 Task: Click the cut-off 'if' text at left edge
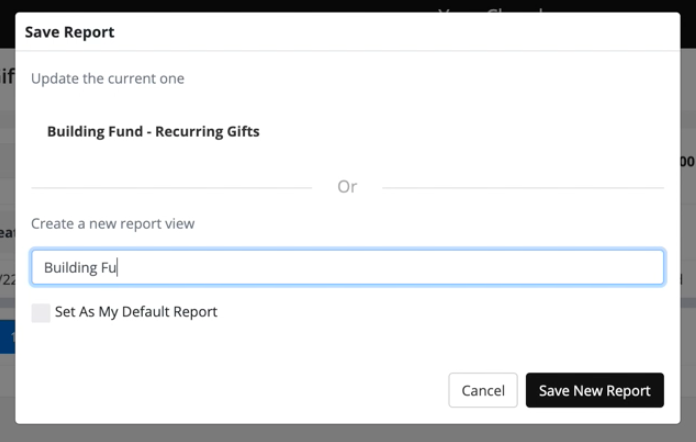click(x=6, y=76)
